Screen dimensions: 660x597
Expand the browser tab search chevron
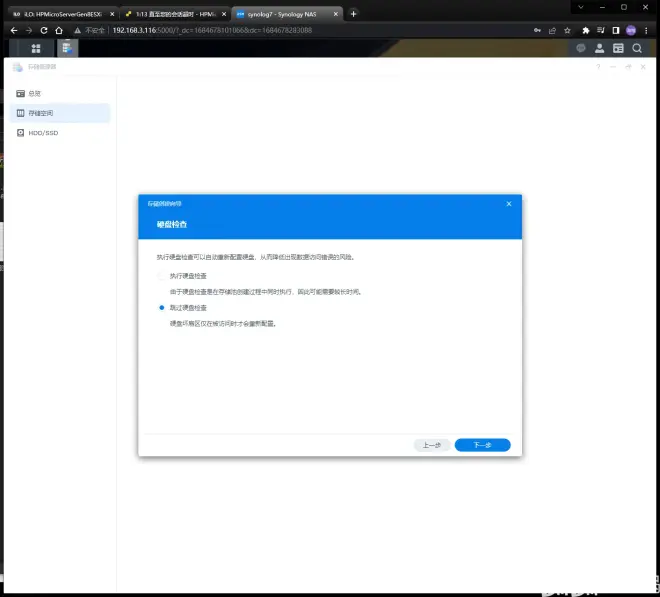point(581,7)
